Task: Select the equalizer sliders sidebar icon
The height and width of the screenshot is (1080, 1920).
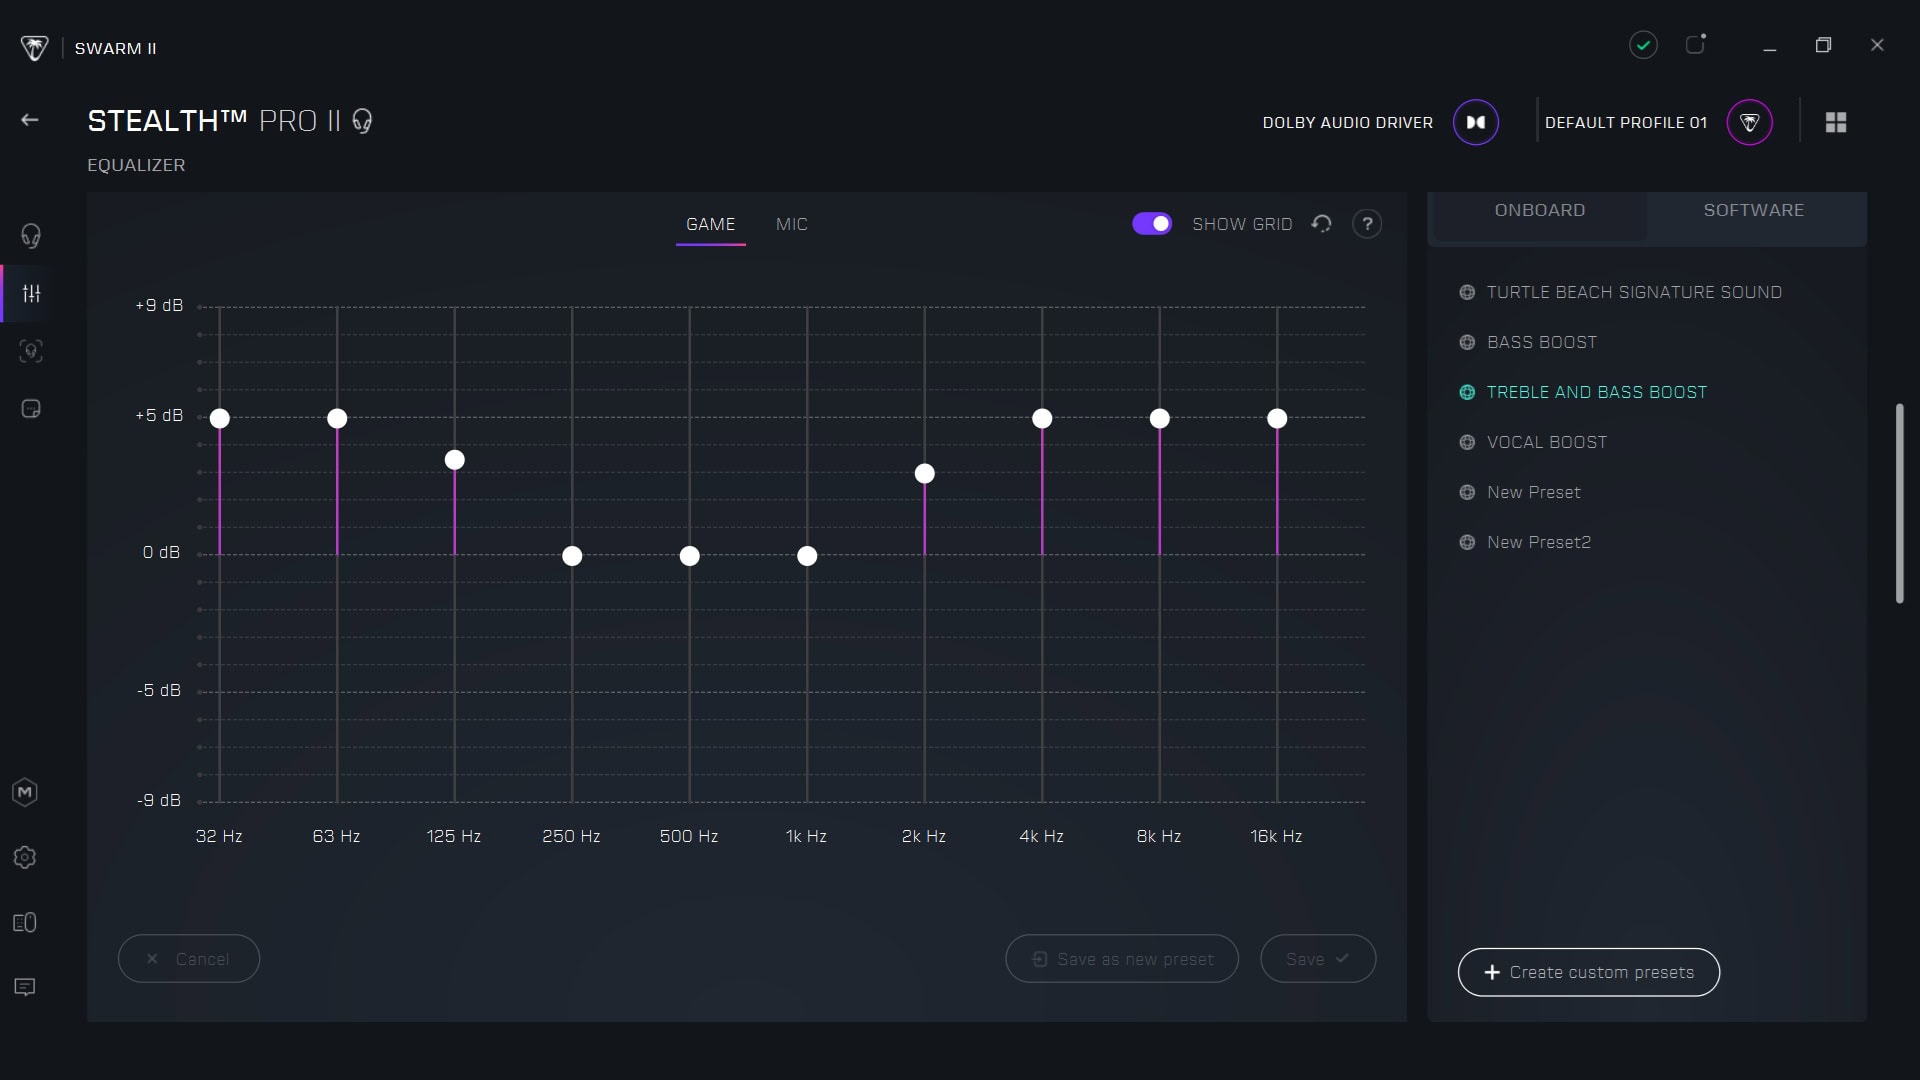Action: tap(31, 294)
